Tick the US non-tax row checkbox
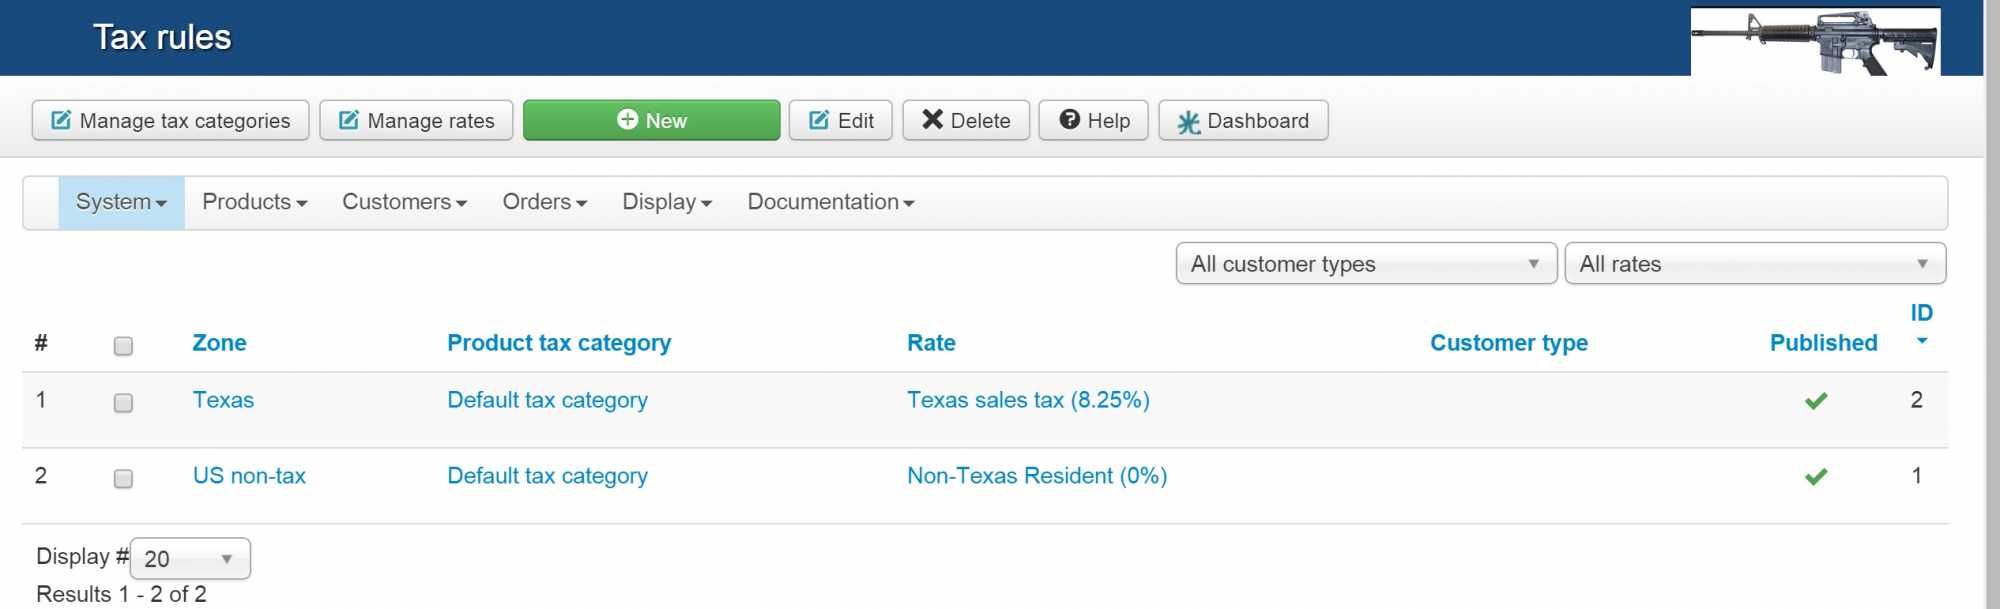Image resolution: width=2000 pixels, height=609 pixels. tap(123, 479)
